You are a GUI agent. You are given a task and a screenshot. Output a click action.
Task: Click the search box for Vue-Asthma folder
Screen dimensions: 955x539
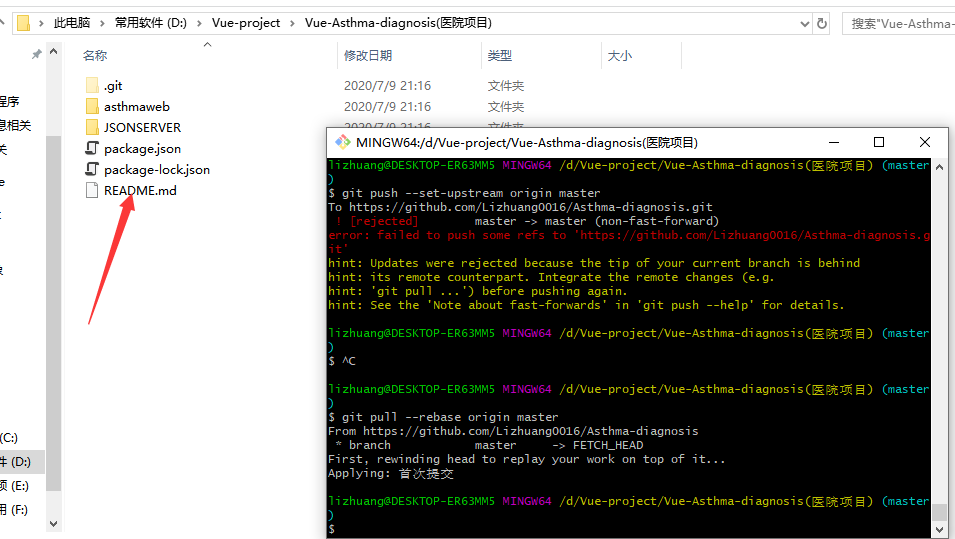tap(899, 24)
